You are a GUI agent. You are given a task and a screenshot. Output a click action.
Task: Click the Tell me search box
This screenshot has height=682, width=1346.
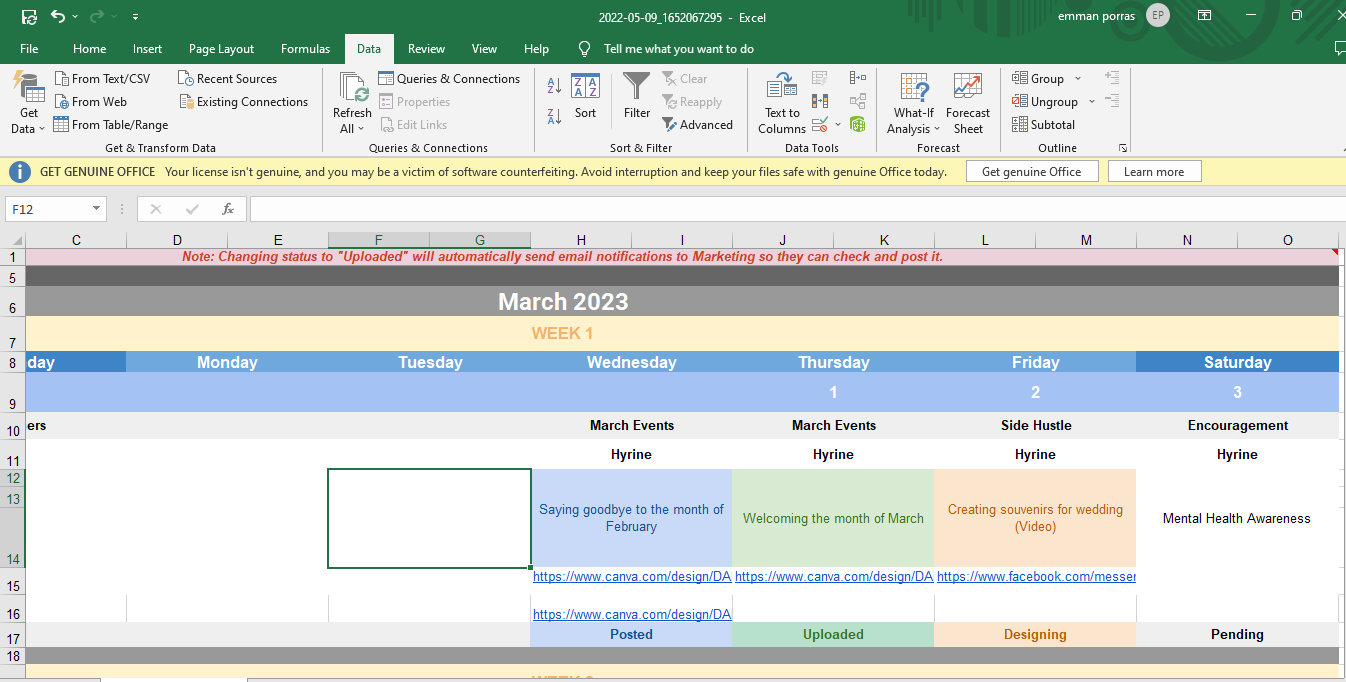pyautogui.click(x=679, y=48)
